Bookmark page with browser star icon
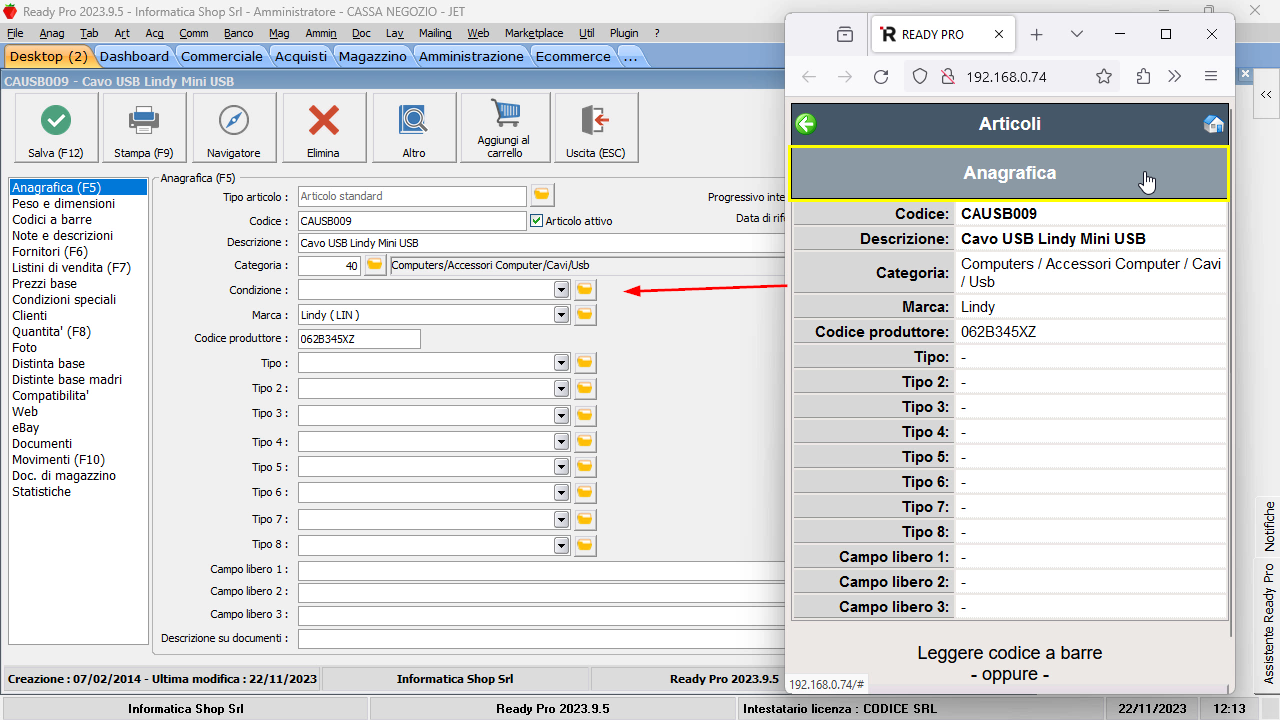This screenshot has width=1280, height=720. click(x=1104, y=77)
